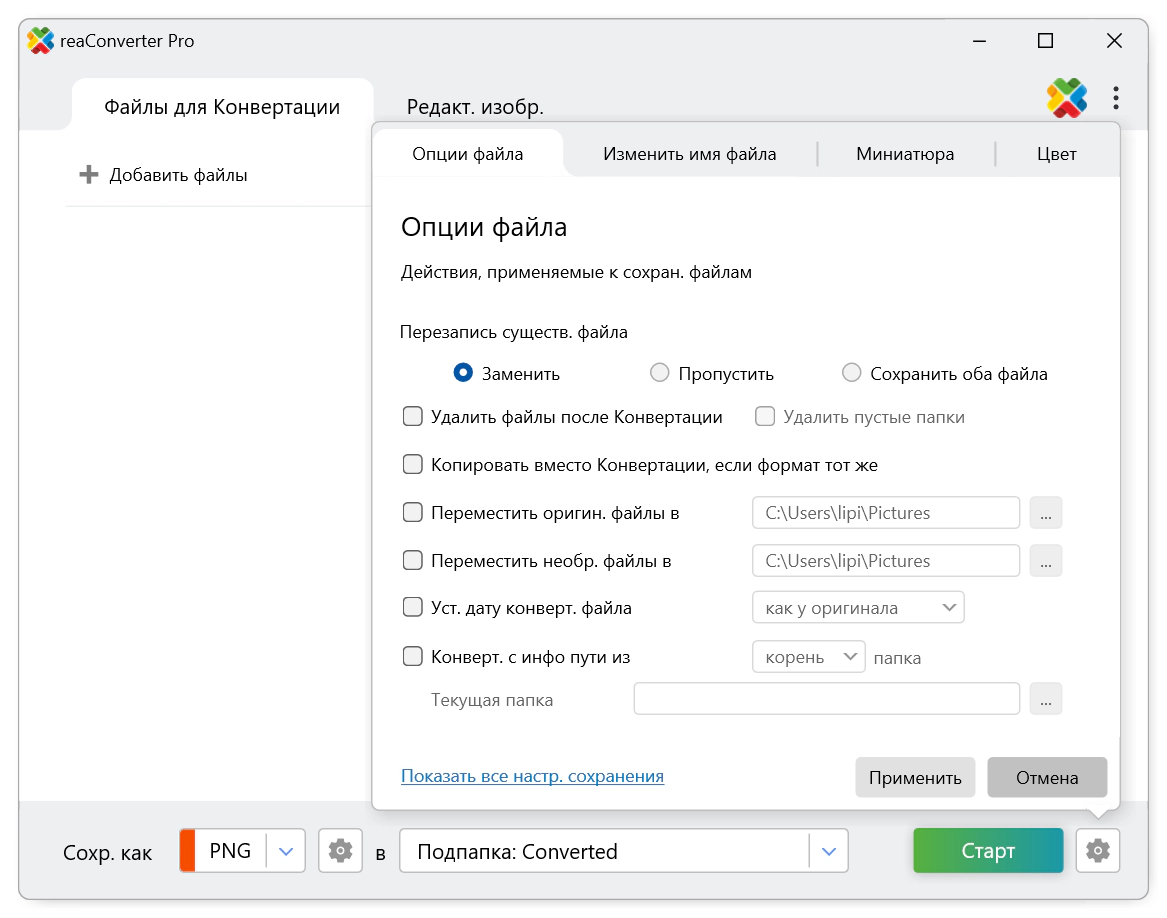Screen dimensions: 1167x918
Task: Open the three-dot vertical menu
Action: pyautogui.click(x=1116, y=98)
